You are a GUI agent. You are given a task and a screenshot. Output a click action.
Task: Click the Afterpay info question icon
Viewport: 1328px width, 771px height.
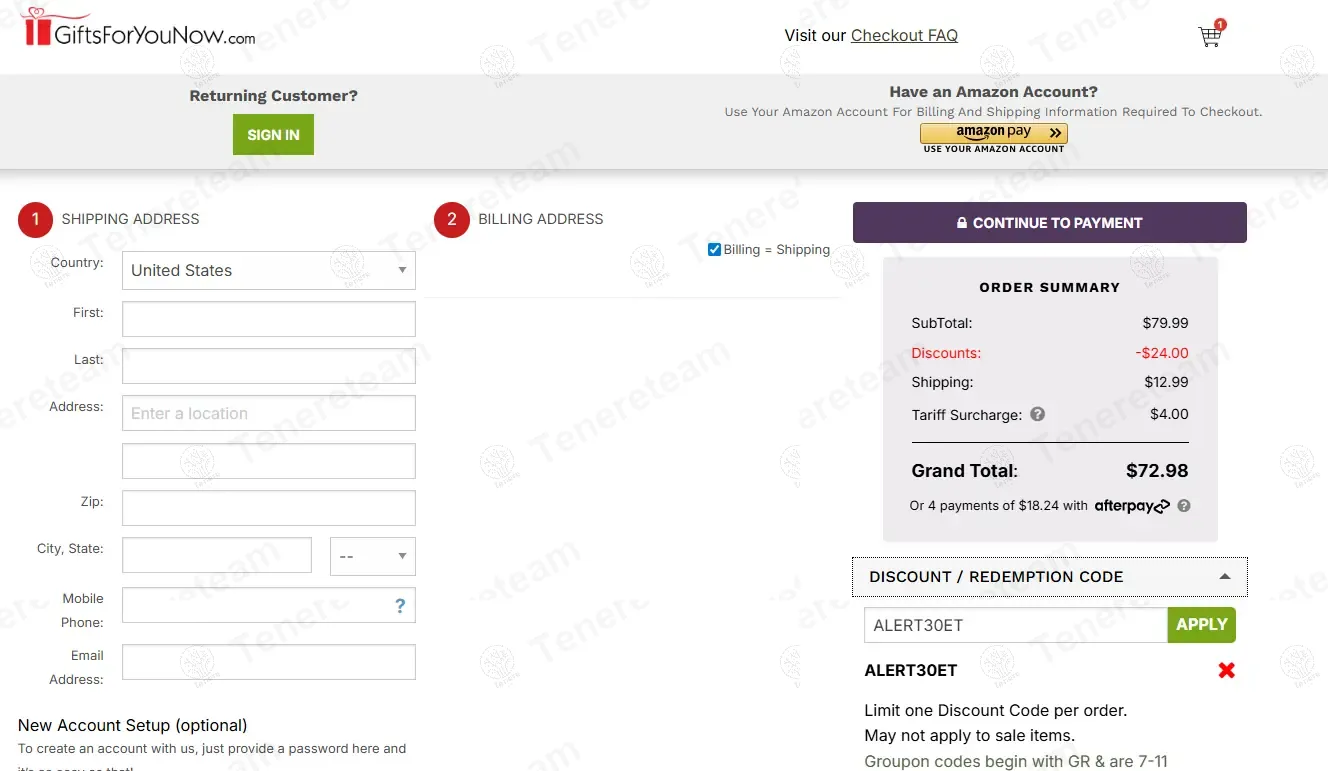pyautogui.click(x=1184, y=506)
